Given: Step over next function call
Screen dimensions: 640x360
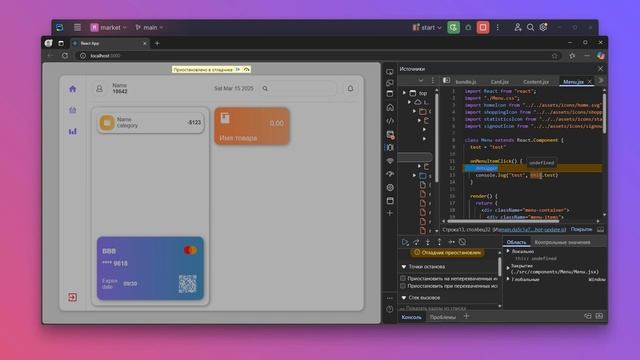Looking at the screenshot, I should pos(416,242).
